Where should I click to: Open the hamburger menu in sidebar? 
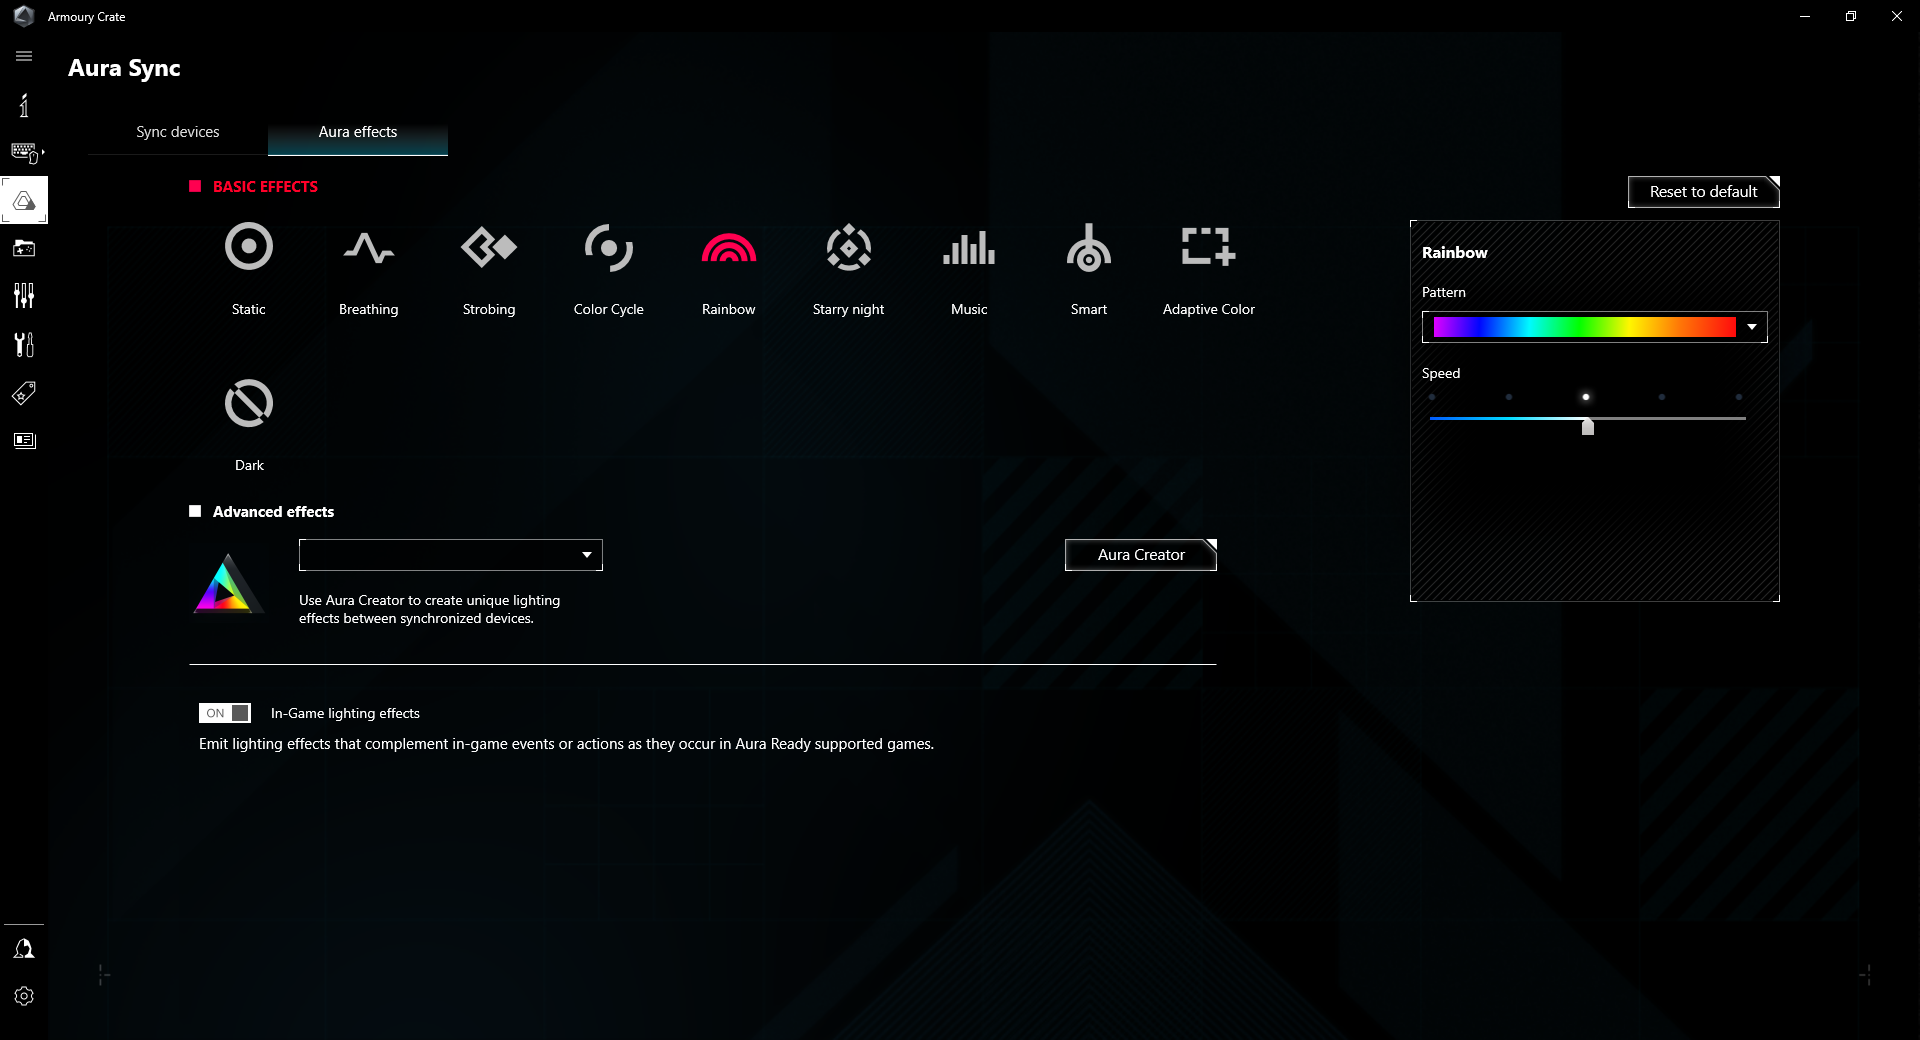(x=24, y=56)
